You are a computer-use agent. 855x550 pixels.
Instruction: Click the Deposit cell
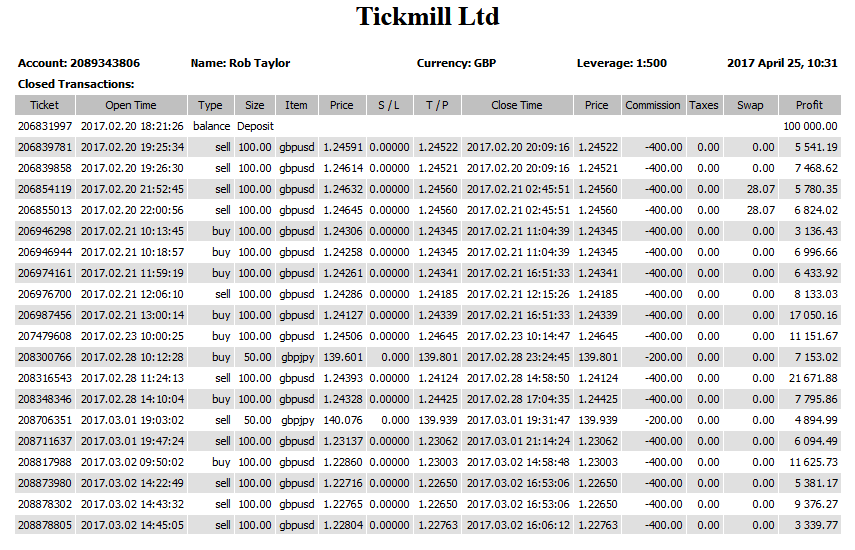[255, 126]
